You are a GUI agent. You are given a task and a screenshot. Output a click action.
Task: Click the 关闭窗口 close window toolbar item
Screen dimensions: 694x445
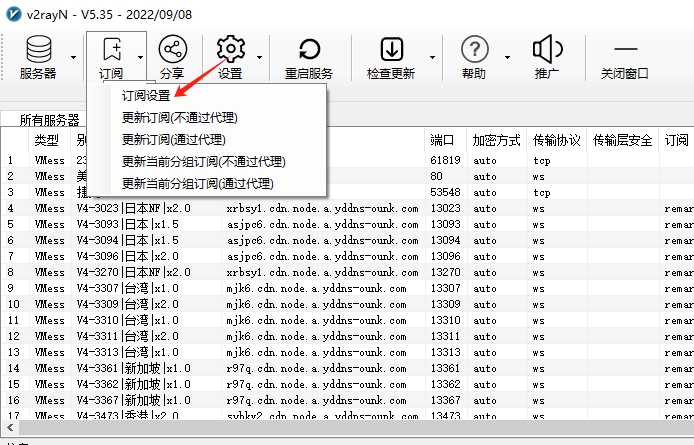625,58
